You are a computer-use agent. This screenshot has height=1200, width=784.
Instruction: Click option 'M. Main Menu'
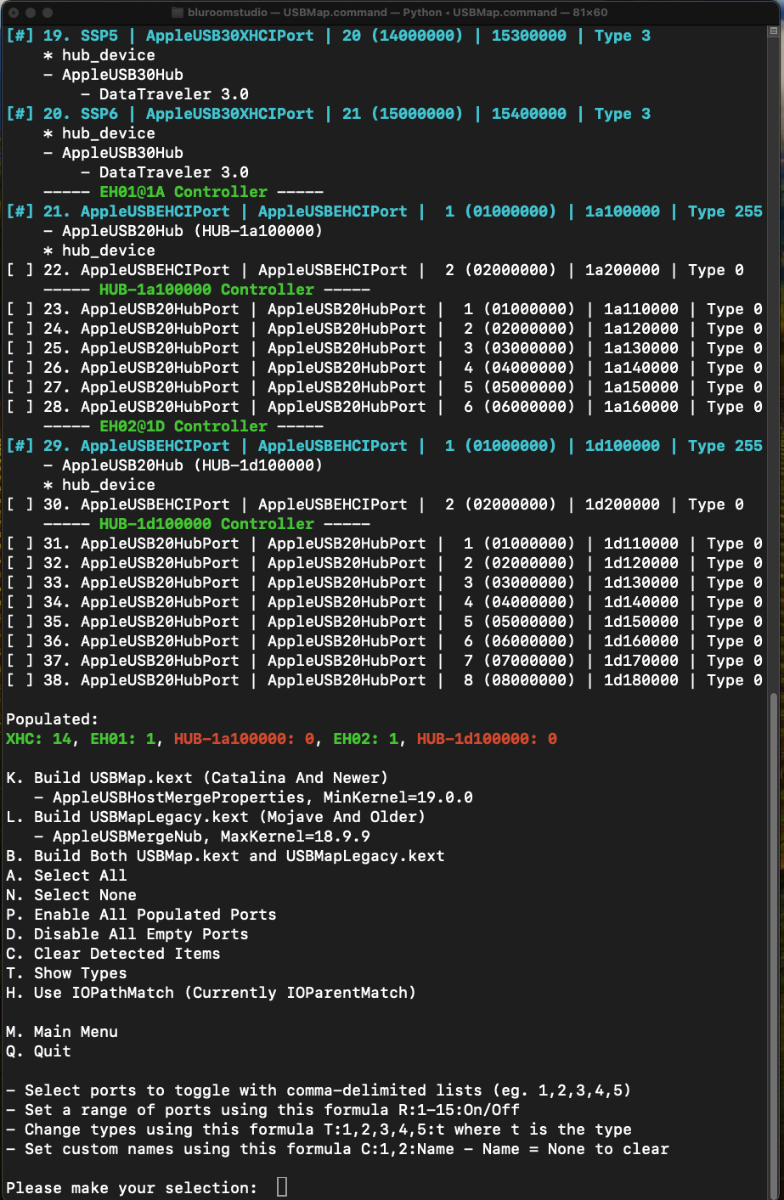[x=62, y=1031]
